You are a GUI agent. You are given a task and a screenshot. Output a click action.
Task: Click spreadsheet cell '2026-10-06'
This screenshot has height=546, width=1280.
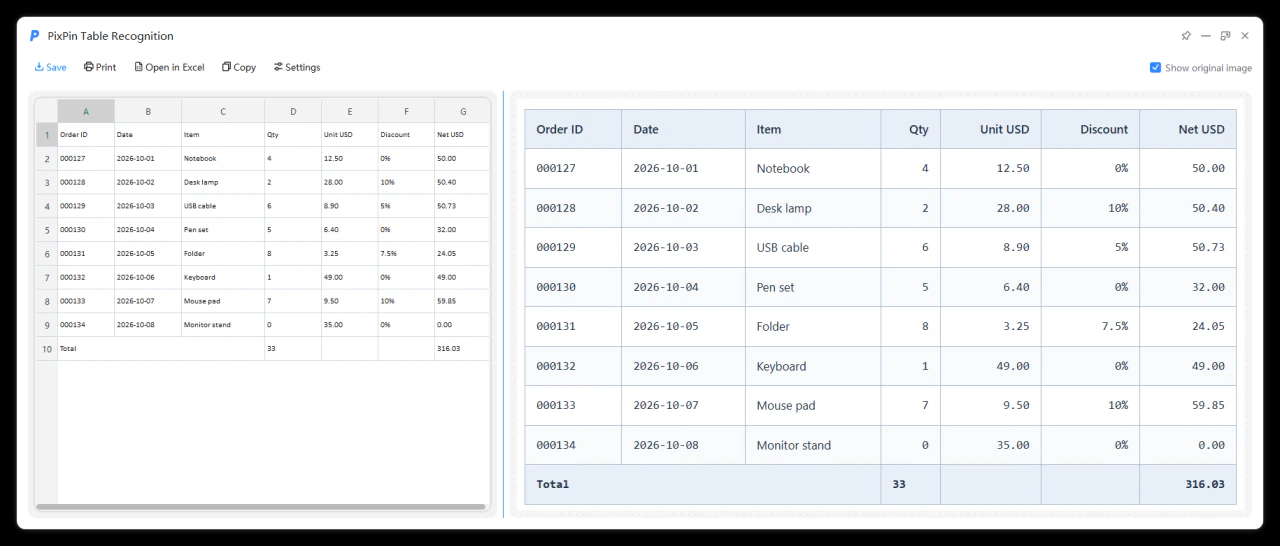(148, 277)
